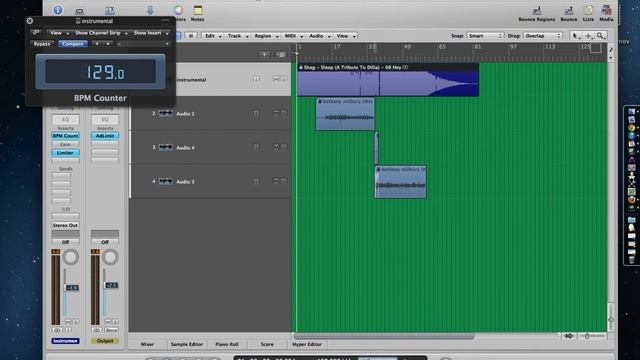Open Show Insert dropdown
The width and height of the screenshot is (640, 360).
point(151,33)
